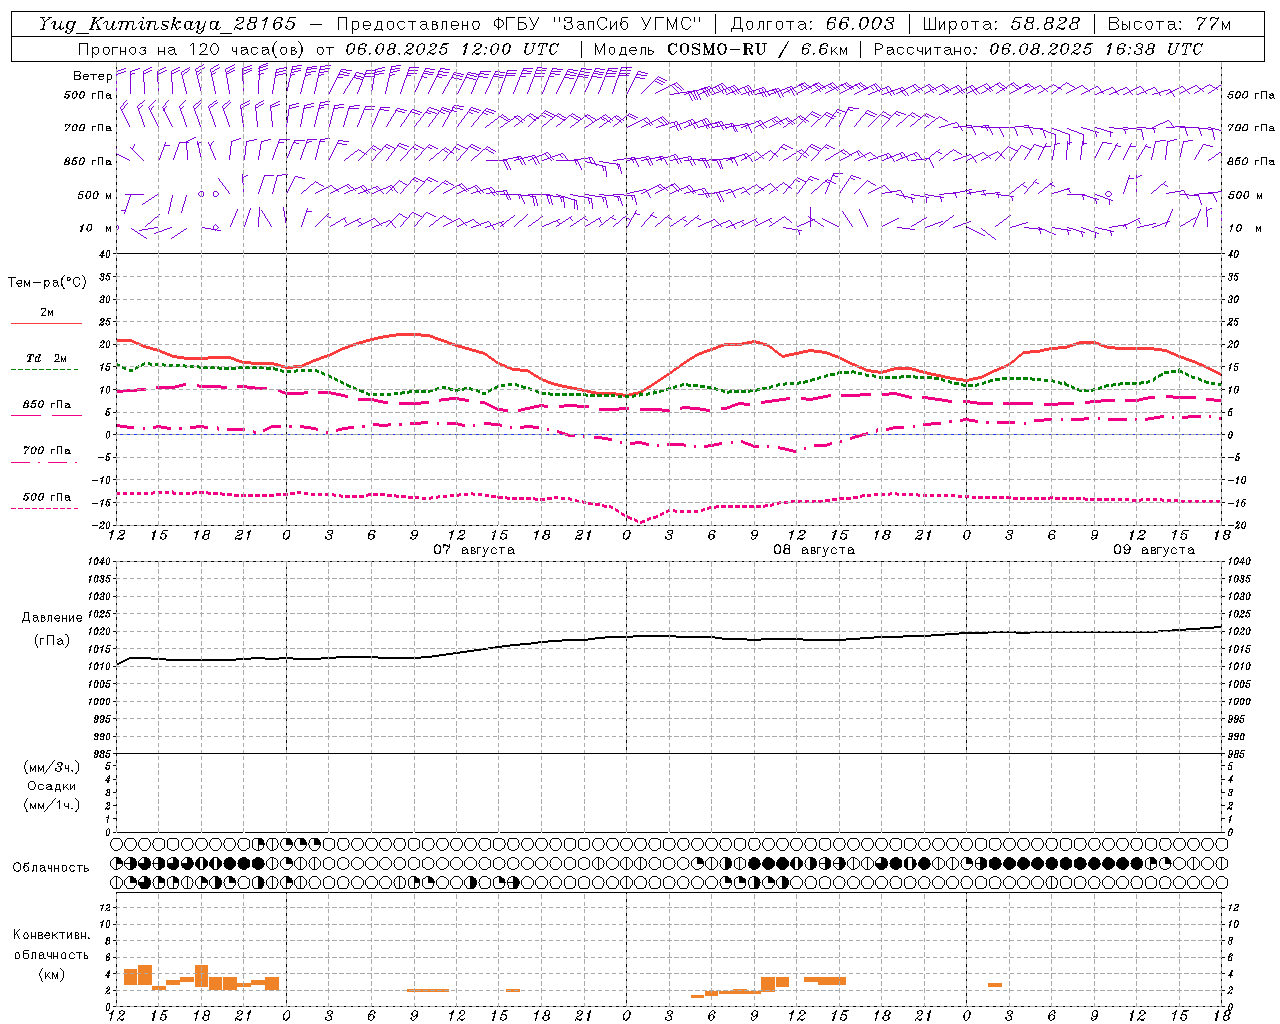Click the (мм/1ч.) precipitation unit label
Image resolution: width=1280 pixels, height=1024 pixels.
click(x=52, y=805)
